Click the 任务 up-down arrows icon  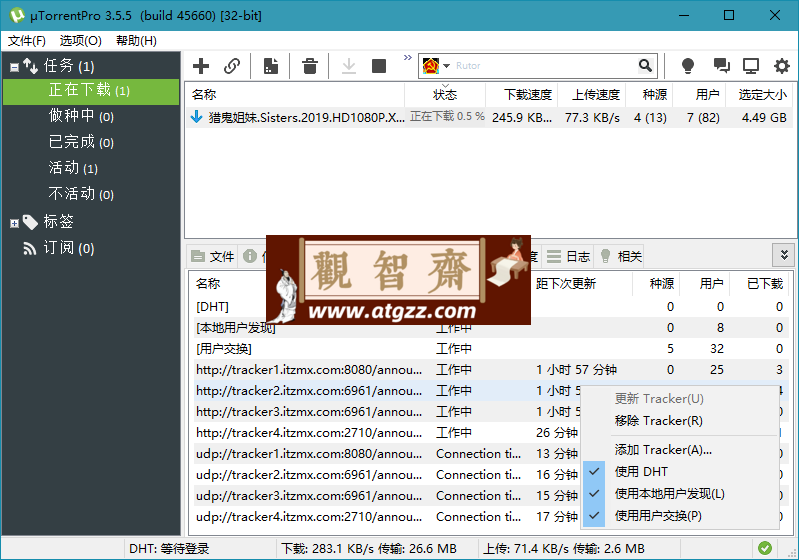[x=30, y=66]
